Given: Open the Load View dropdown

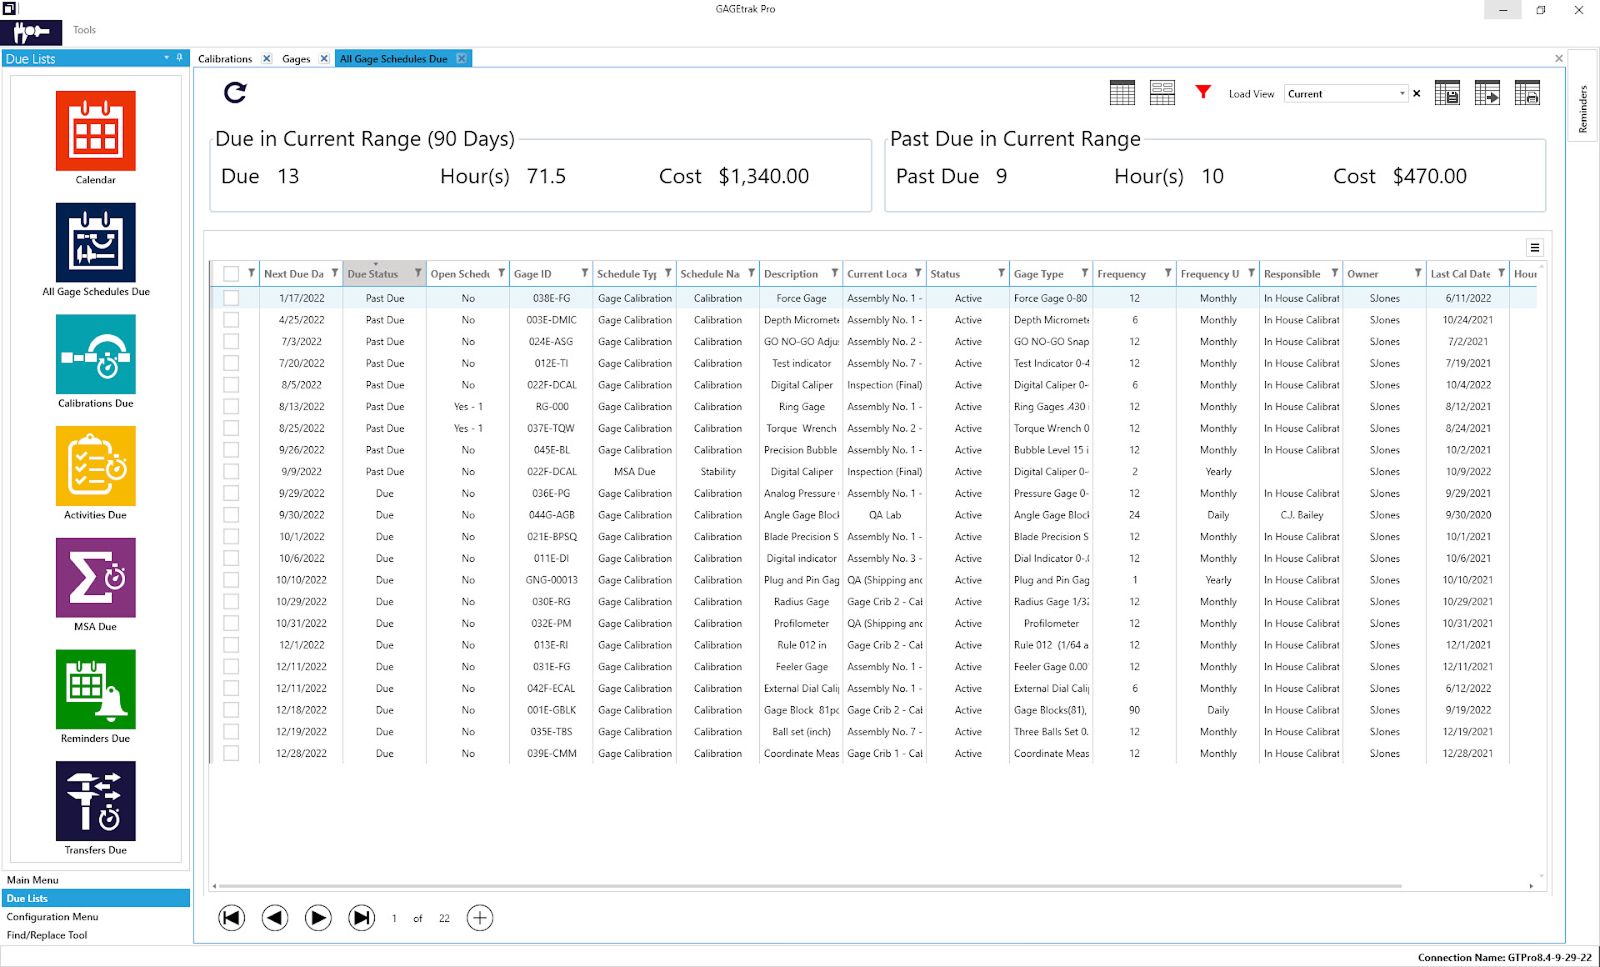Looking at the screenshot, I should (x=1405, y=92).
